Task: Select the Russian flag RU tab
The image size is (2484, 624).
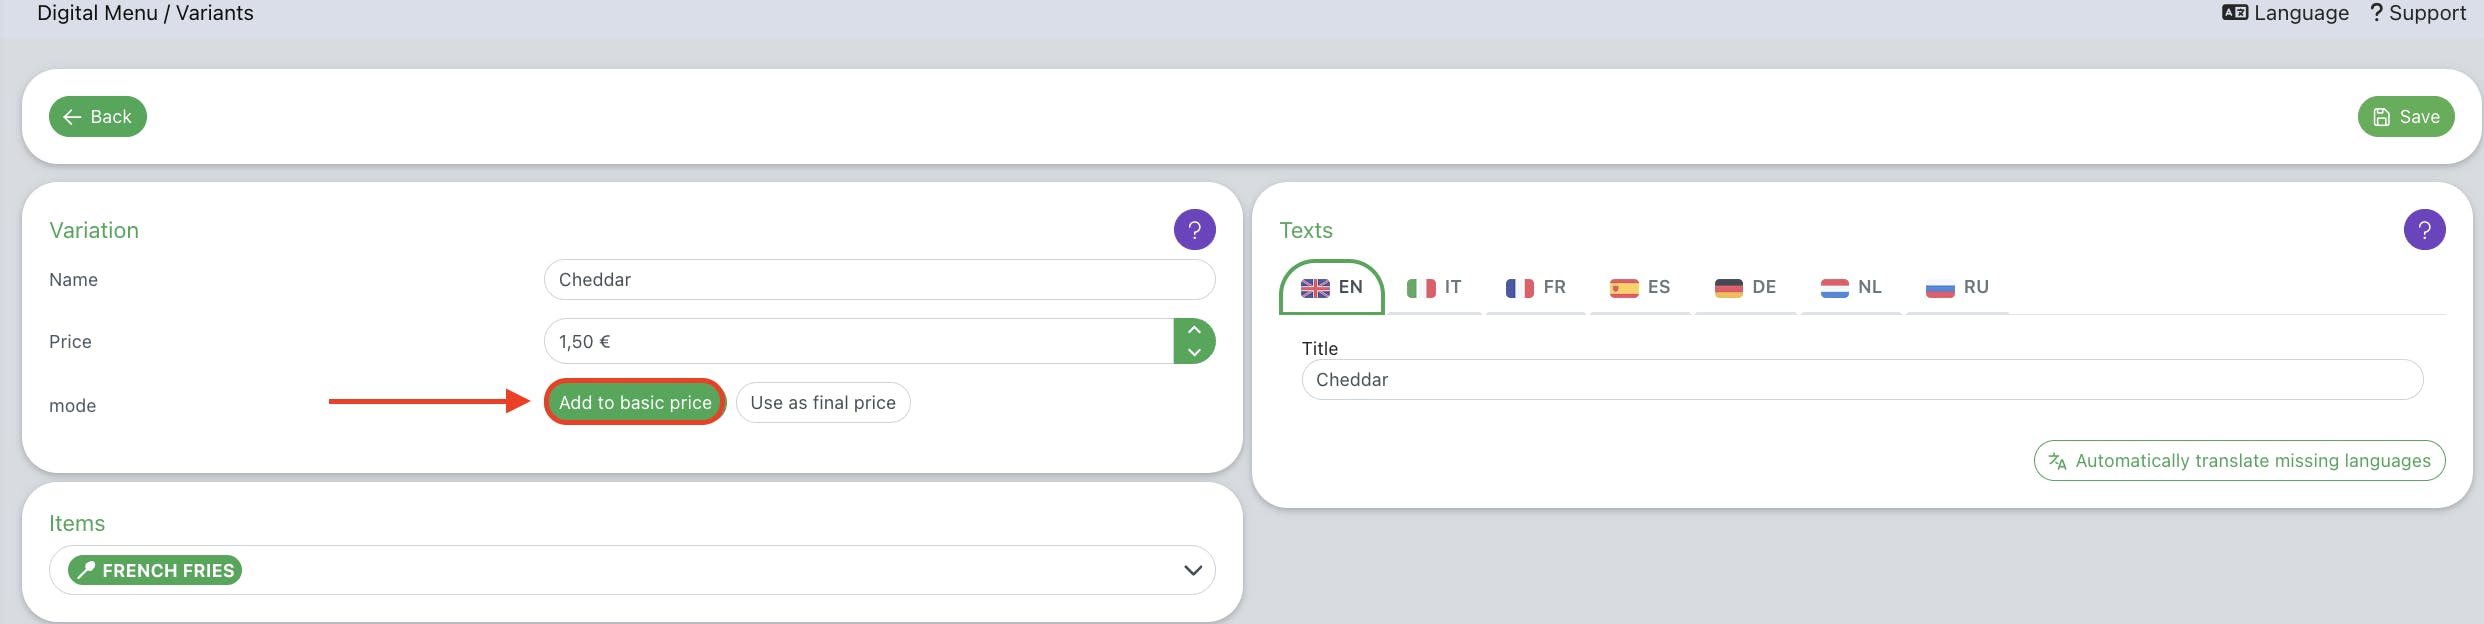Action: tap(1957, 288)
